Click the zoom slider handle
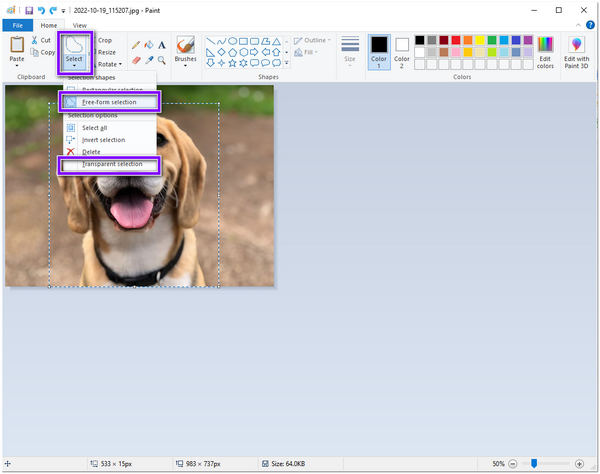 (534, 464)
